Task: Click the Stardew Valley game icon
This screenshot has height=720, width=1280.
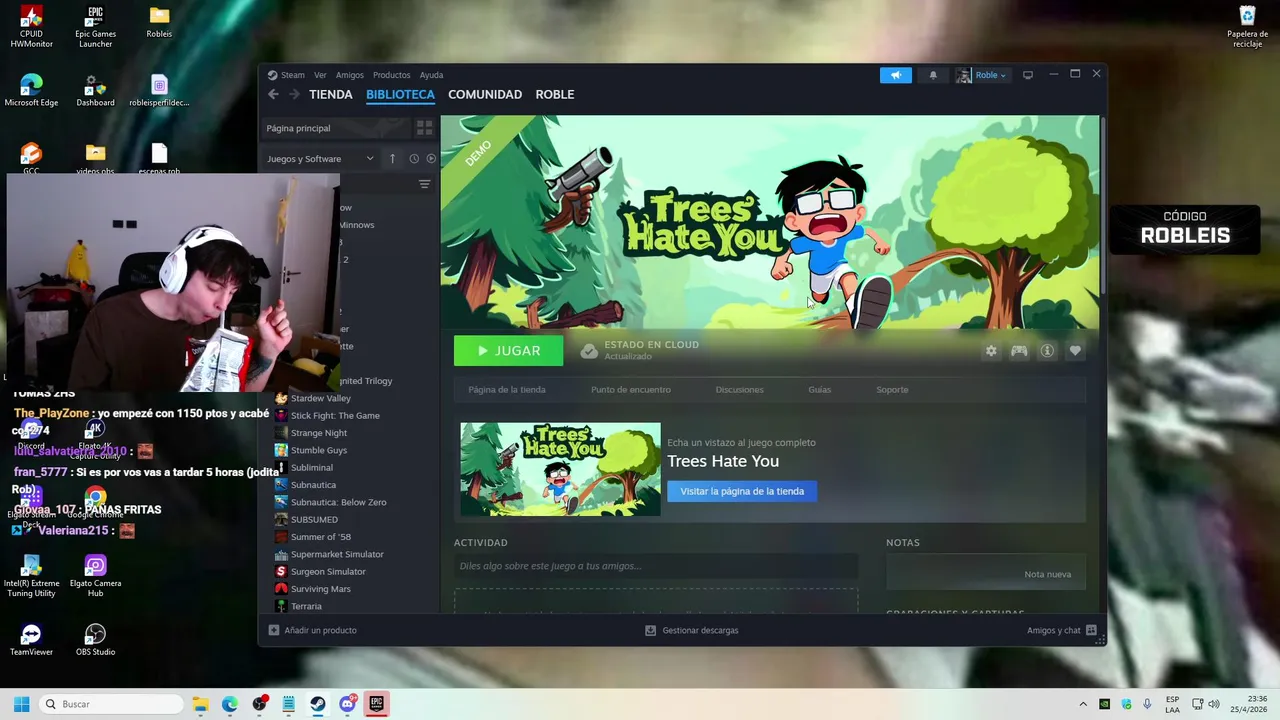Action: [281, 398]
